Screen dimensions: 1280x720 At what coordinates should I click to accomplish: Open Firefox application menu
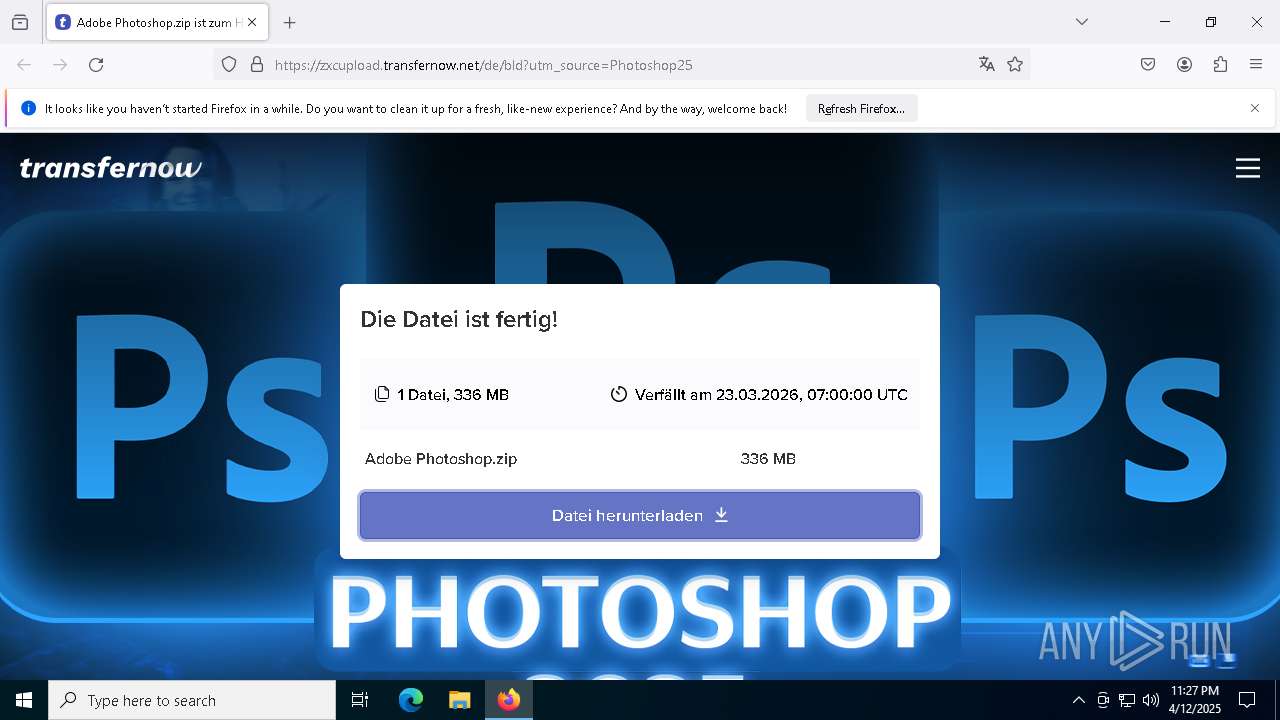pyautogui.click(x=1256, y=65)
